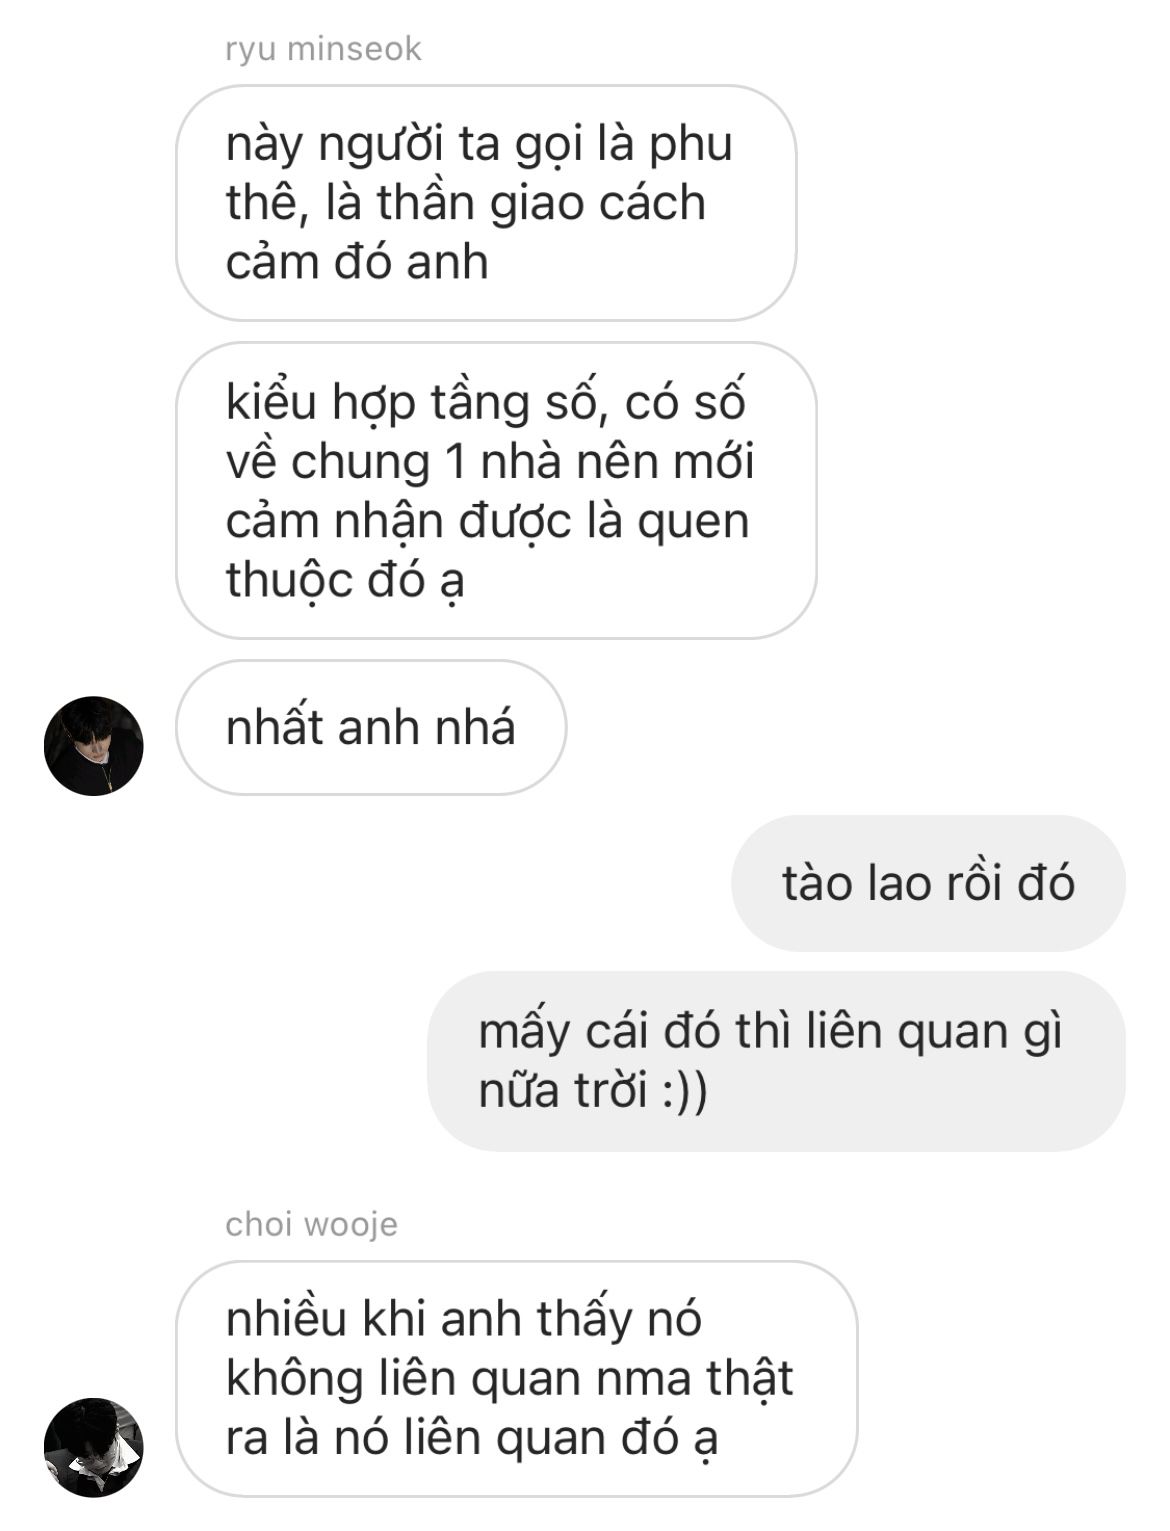Select the sent message 'tào lao rồi đó'
Screen dimensions: 1170x1531
[x=928, y=883]
